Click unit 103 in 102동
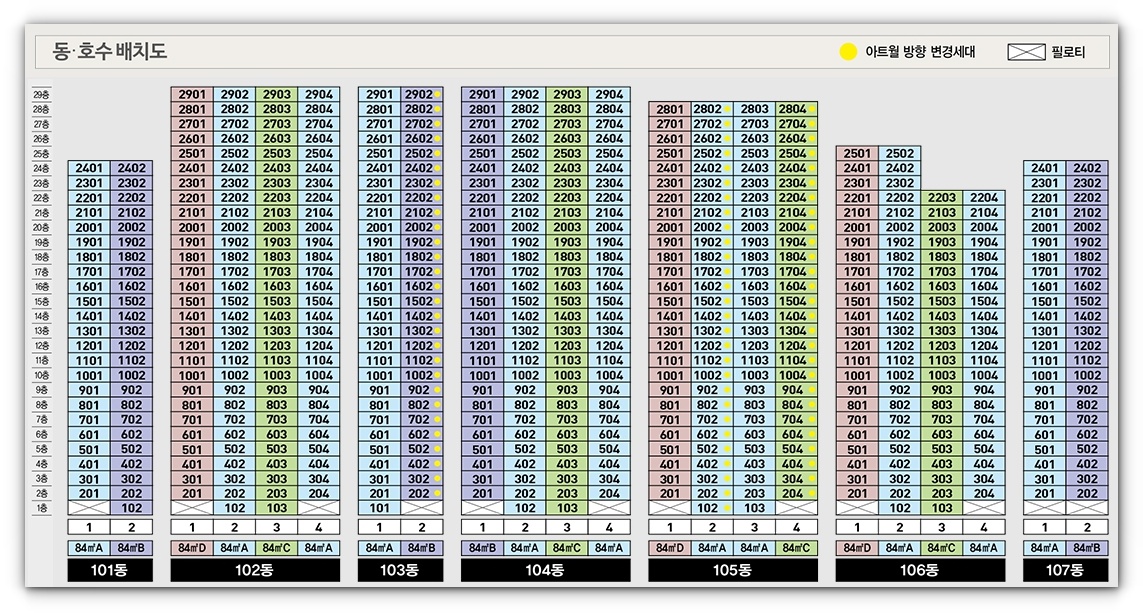Screen dimensions: 1143x613 point(276,508)
